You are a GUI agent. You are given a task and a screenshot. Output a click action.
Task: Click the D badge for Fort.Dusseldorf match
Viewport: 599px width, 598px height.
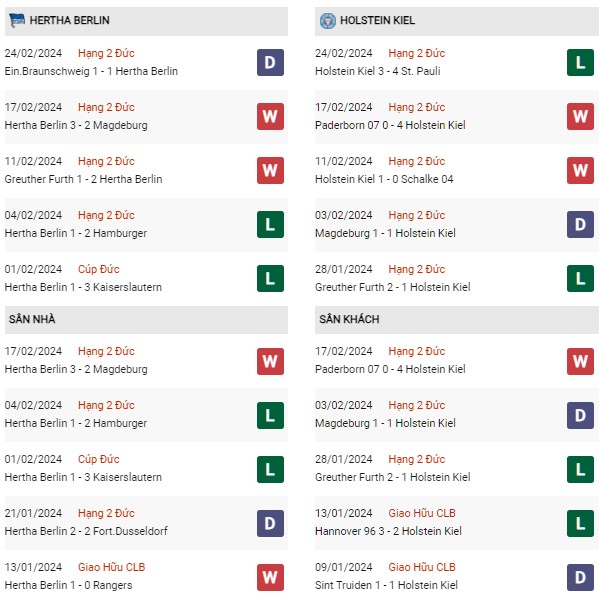pos(270,523)
